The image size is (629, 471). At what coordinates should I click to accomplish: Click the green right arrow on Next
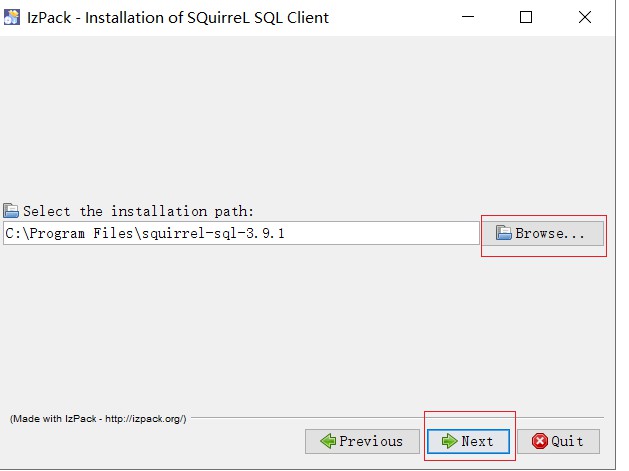click(x=449, y=441)
